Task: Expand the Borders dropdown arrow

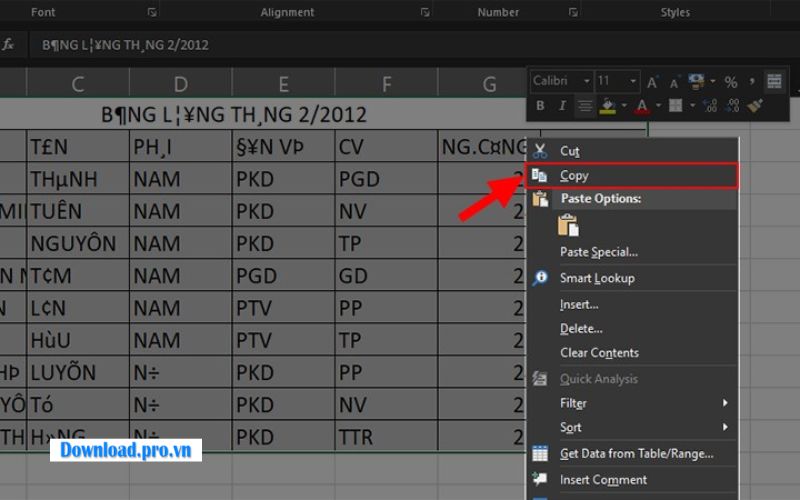Action: 692,106
